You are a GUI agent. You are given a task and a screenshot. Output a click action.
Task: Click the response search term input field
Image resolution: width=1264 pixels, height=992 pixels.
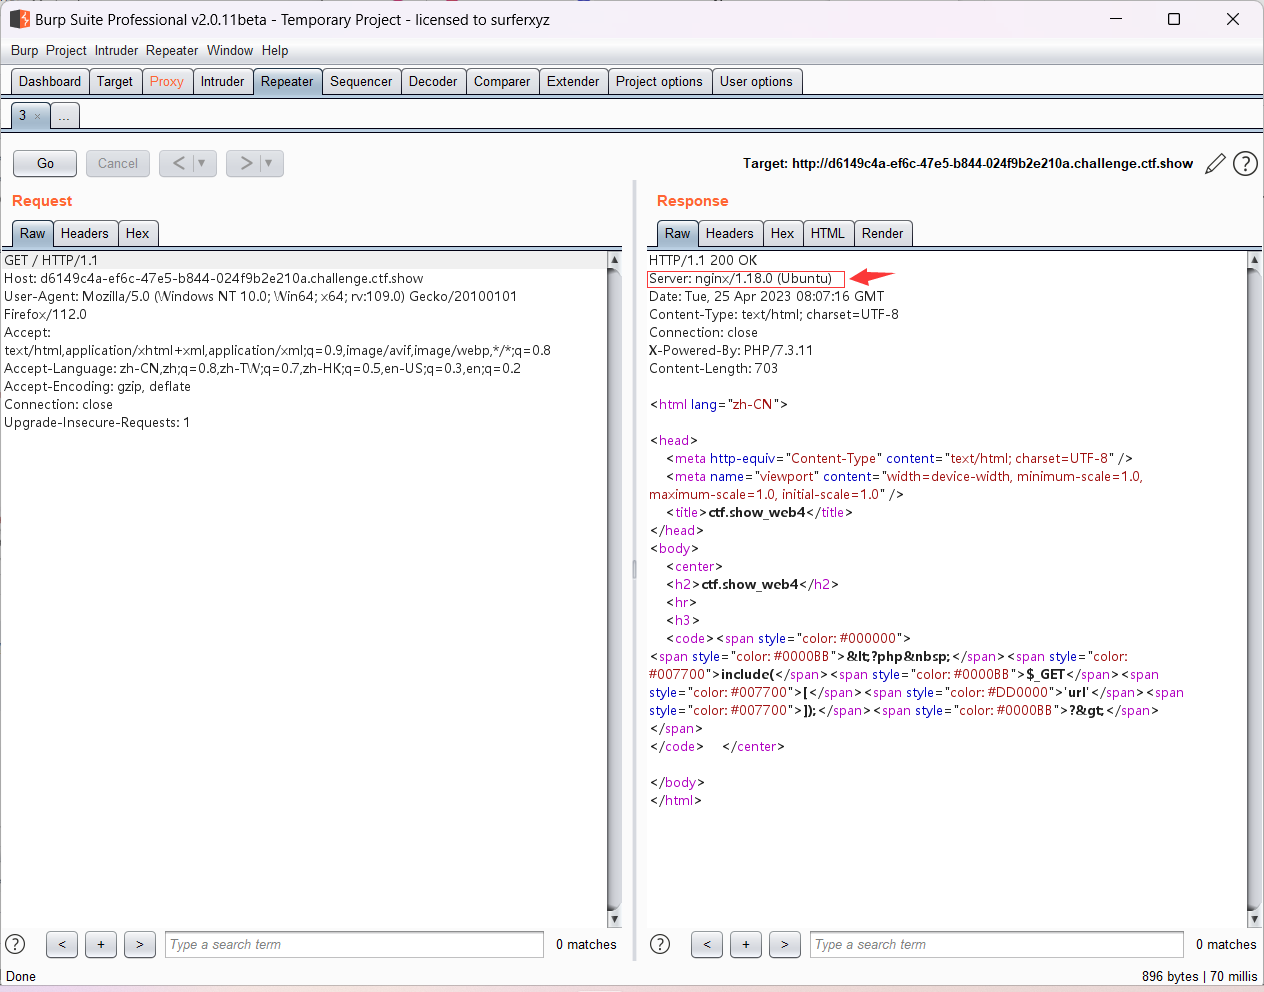pyautogui.click(x=996, y=944)
